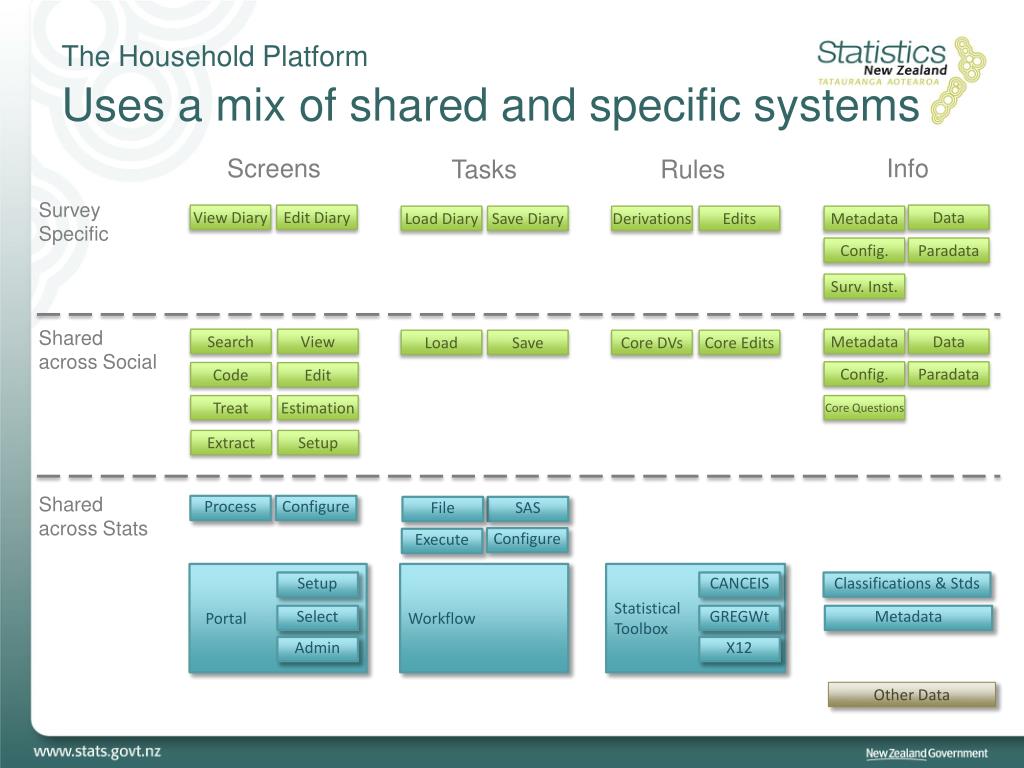Image resolution: width=1024 pixels, height=768 pixels.
Task: Select GREGWt in the Statistical Toolbox
Action: [x=739, y=616]
